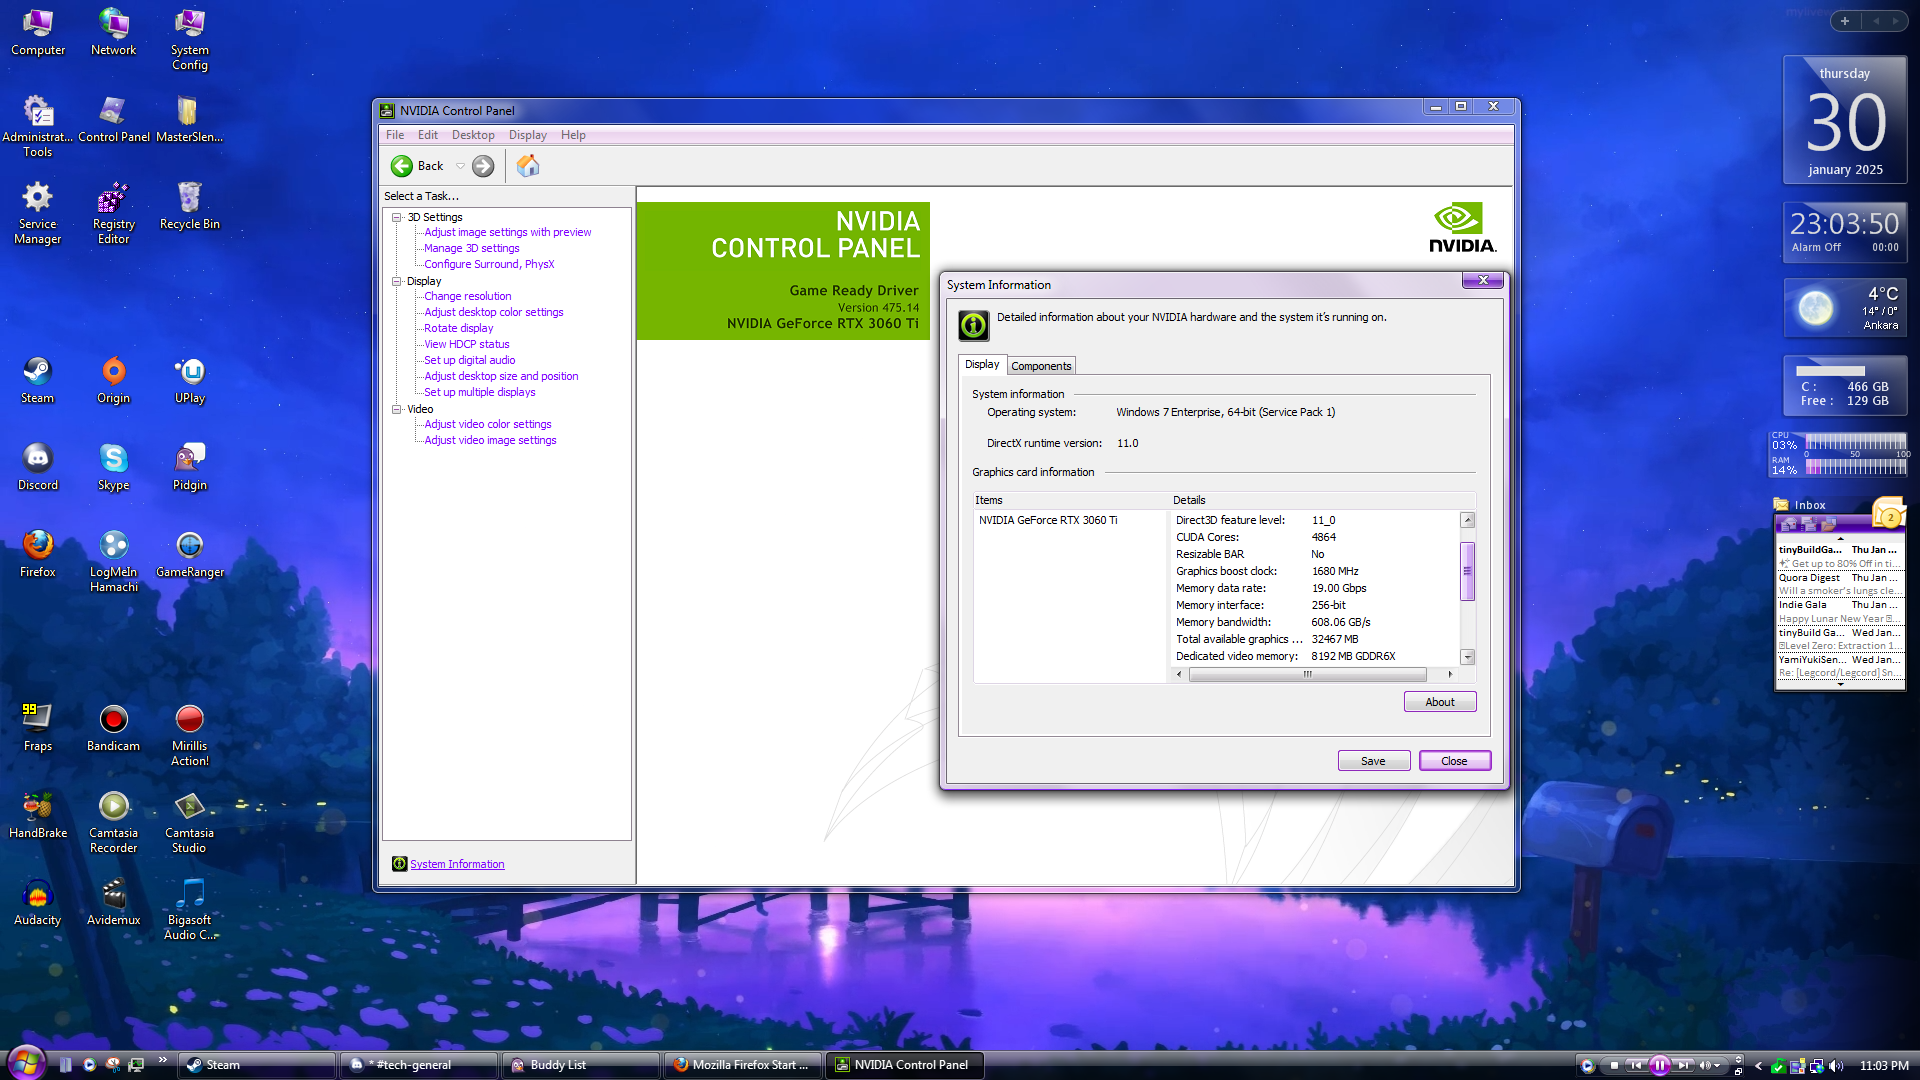Image resolution: width=1920 pixels, height=1080 pixels.
Task: Open Adjust desktop size and position
Action: (x=501, y=376)
